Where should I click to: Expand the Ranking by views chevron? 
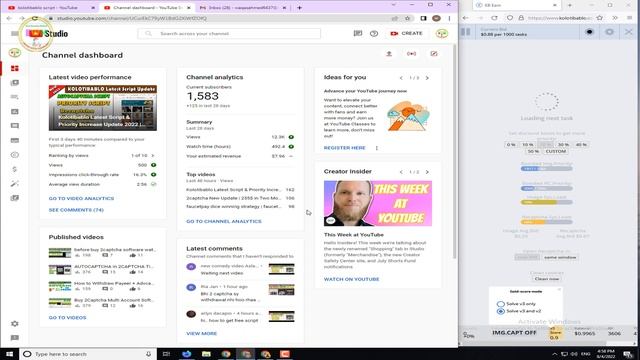point(153,156)
